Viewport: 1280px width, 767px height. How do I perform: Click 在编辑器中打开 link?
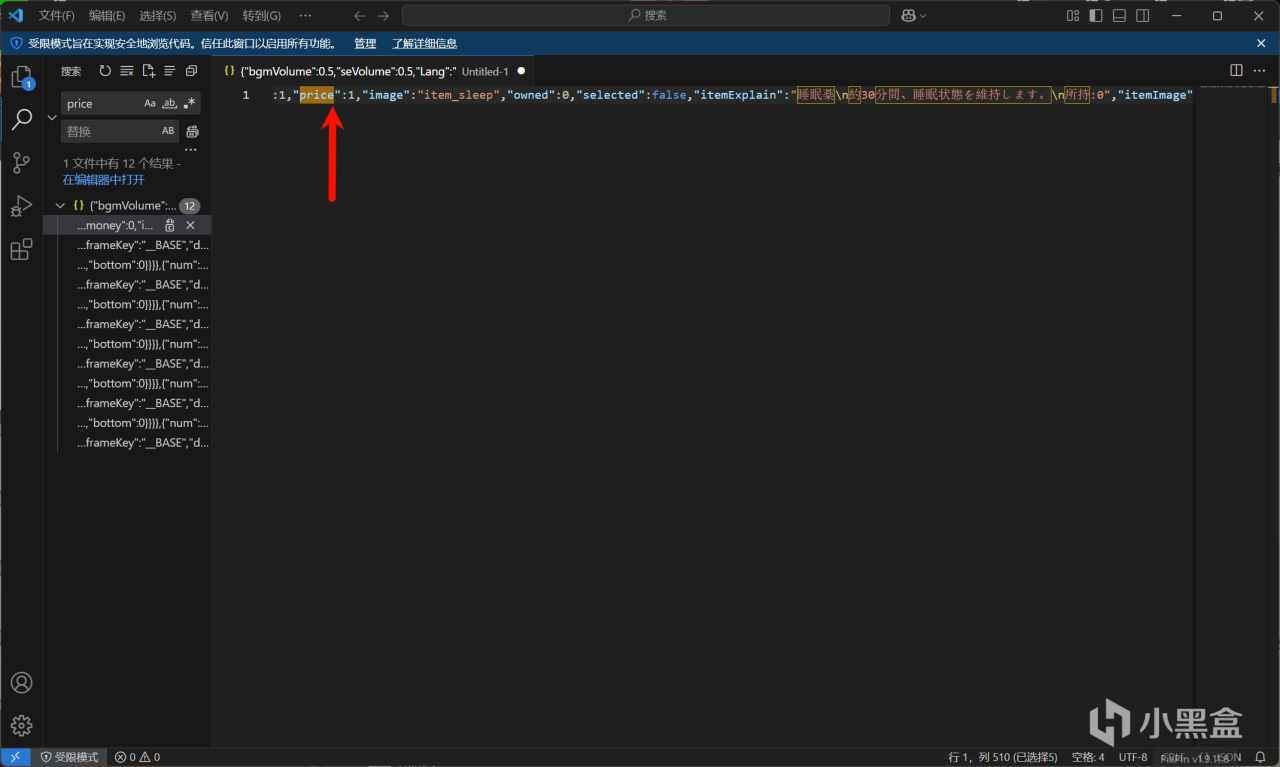tap(104, 180)
